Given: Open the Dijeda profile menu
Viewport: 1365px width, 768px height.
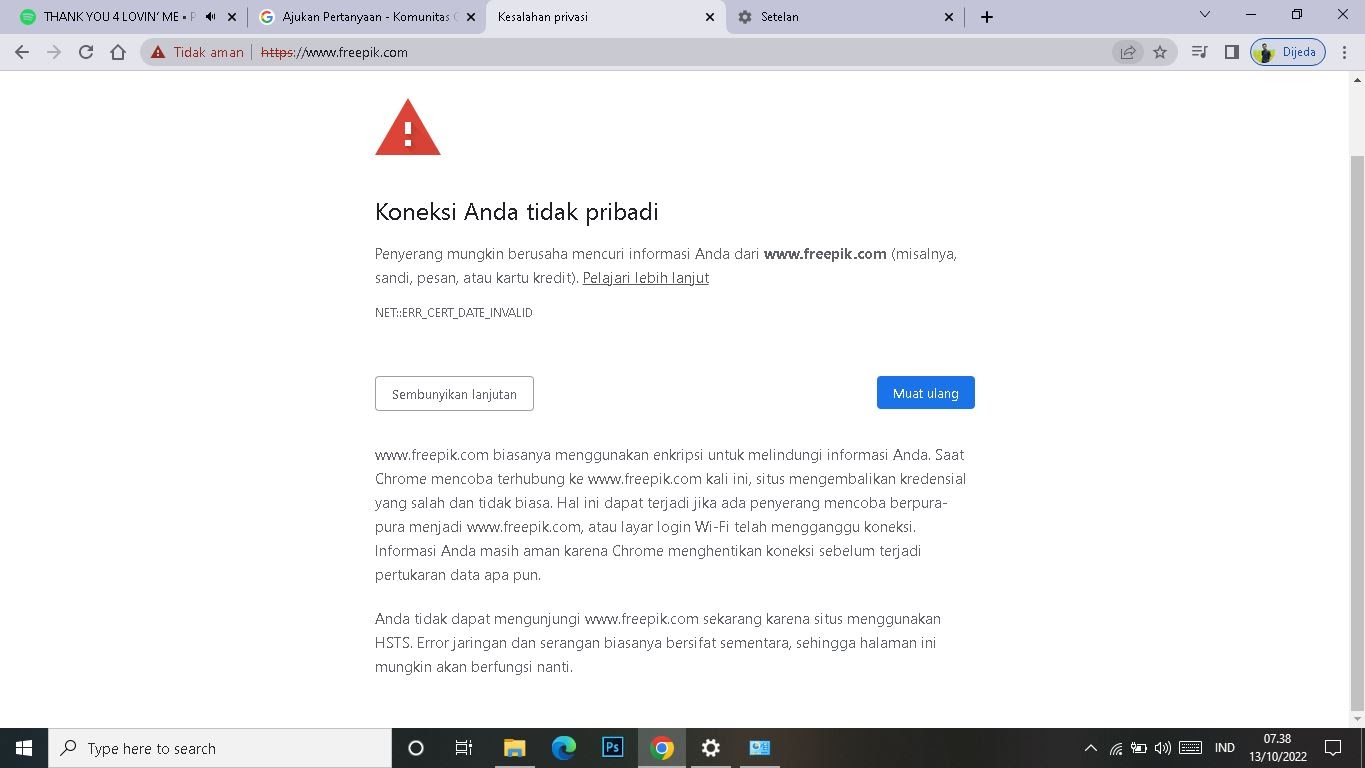Looking at the screenshot, I should click(1288, 52).
